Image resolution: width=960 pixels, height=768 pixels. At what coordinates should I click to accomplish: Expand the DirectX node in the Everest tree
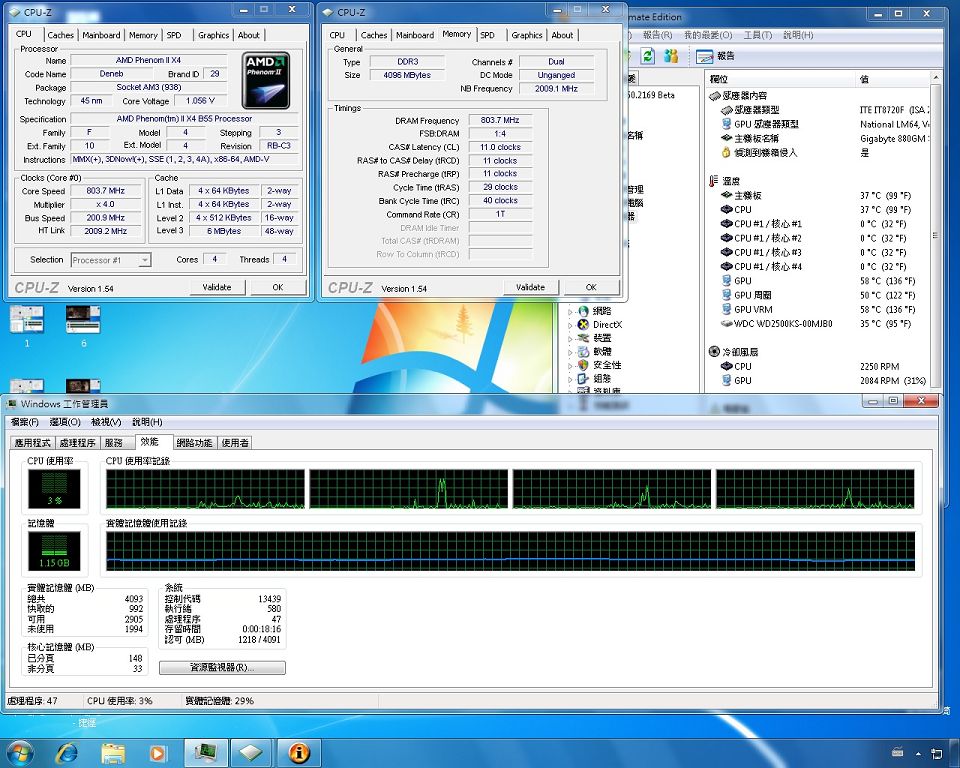click(x=571, y=325)
